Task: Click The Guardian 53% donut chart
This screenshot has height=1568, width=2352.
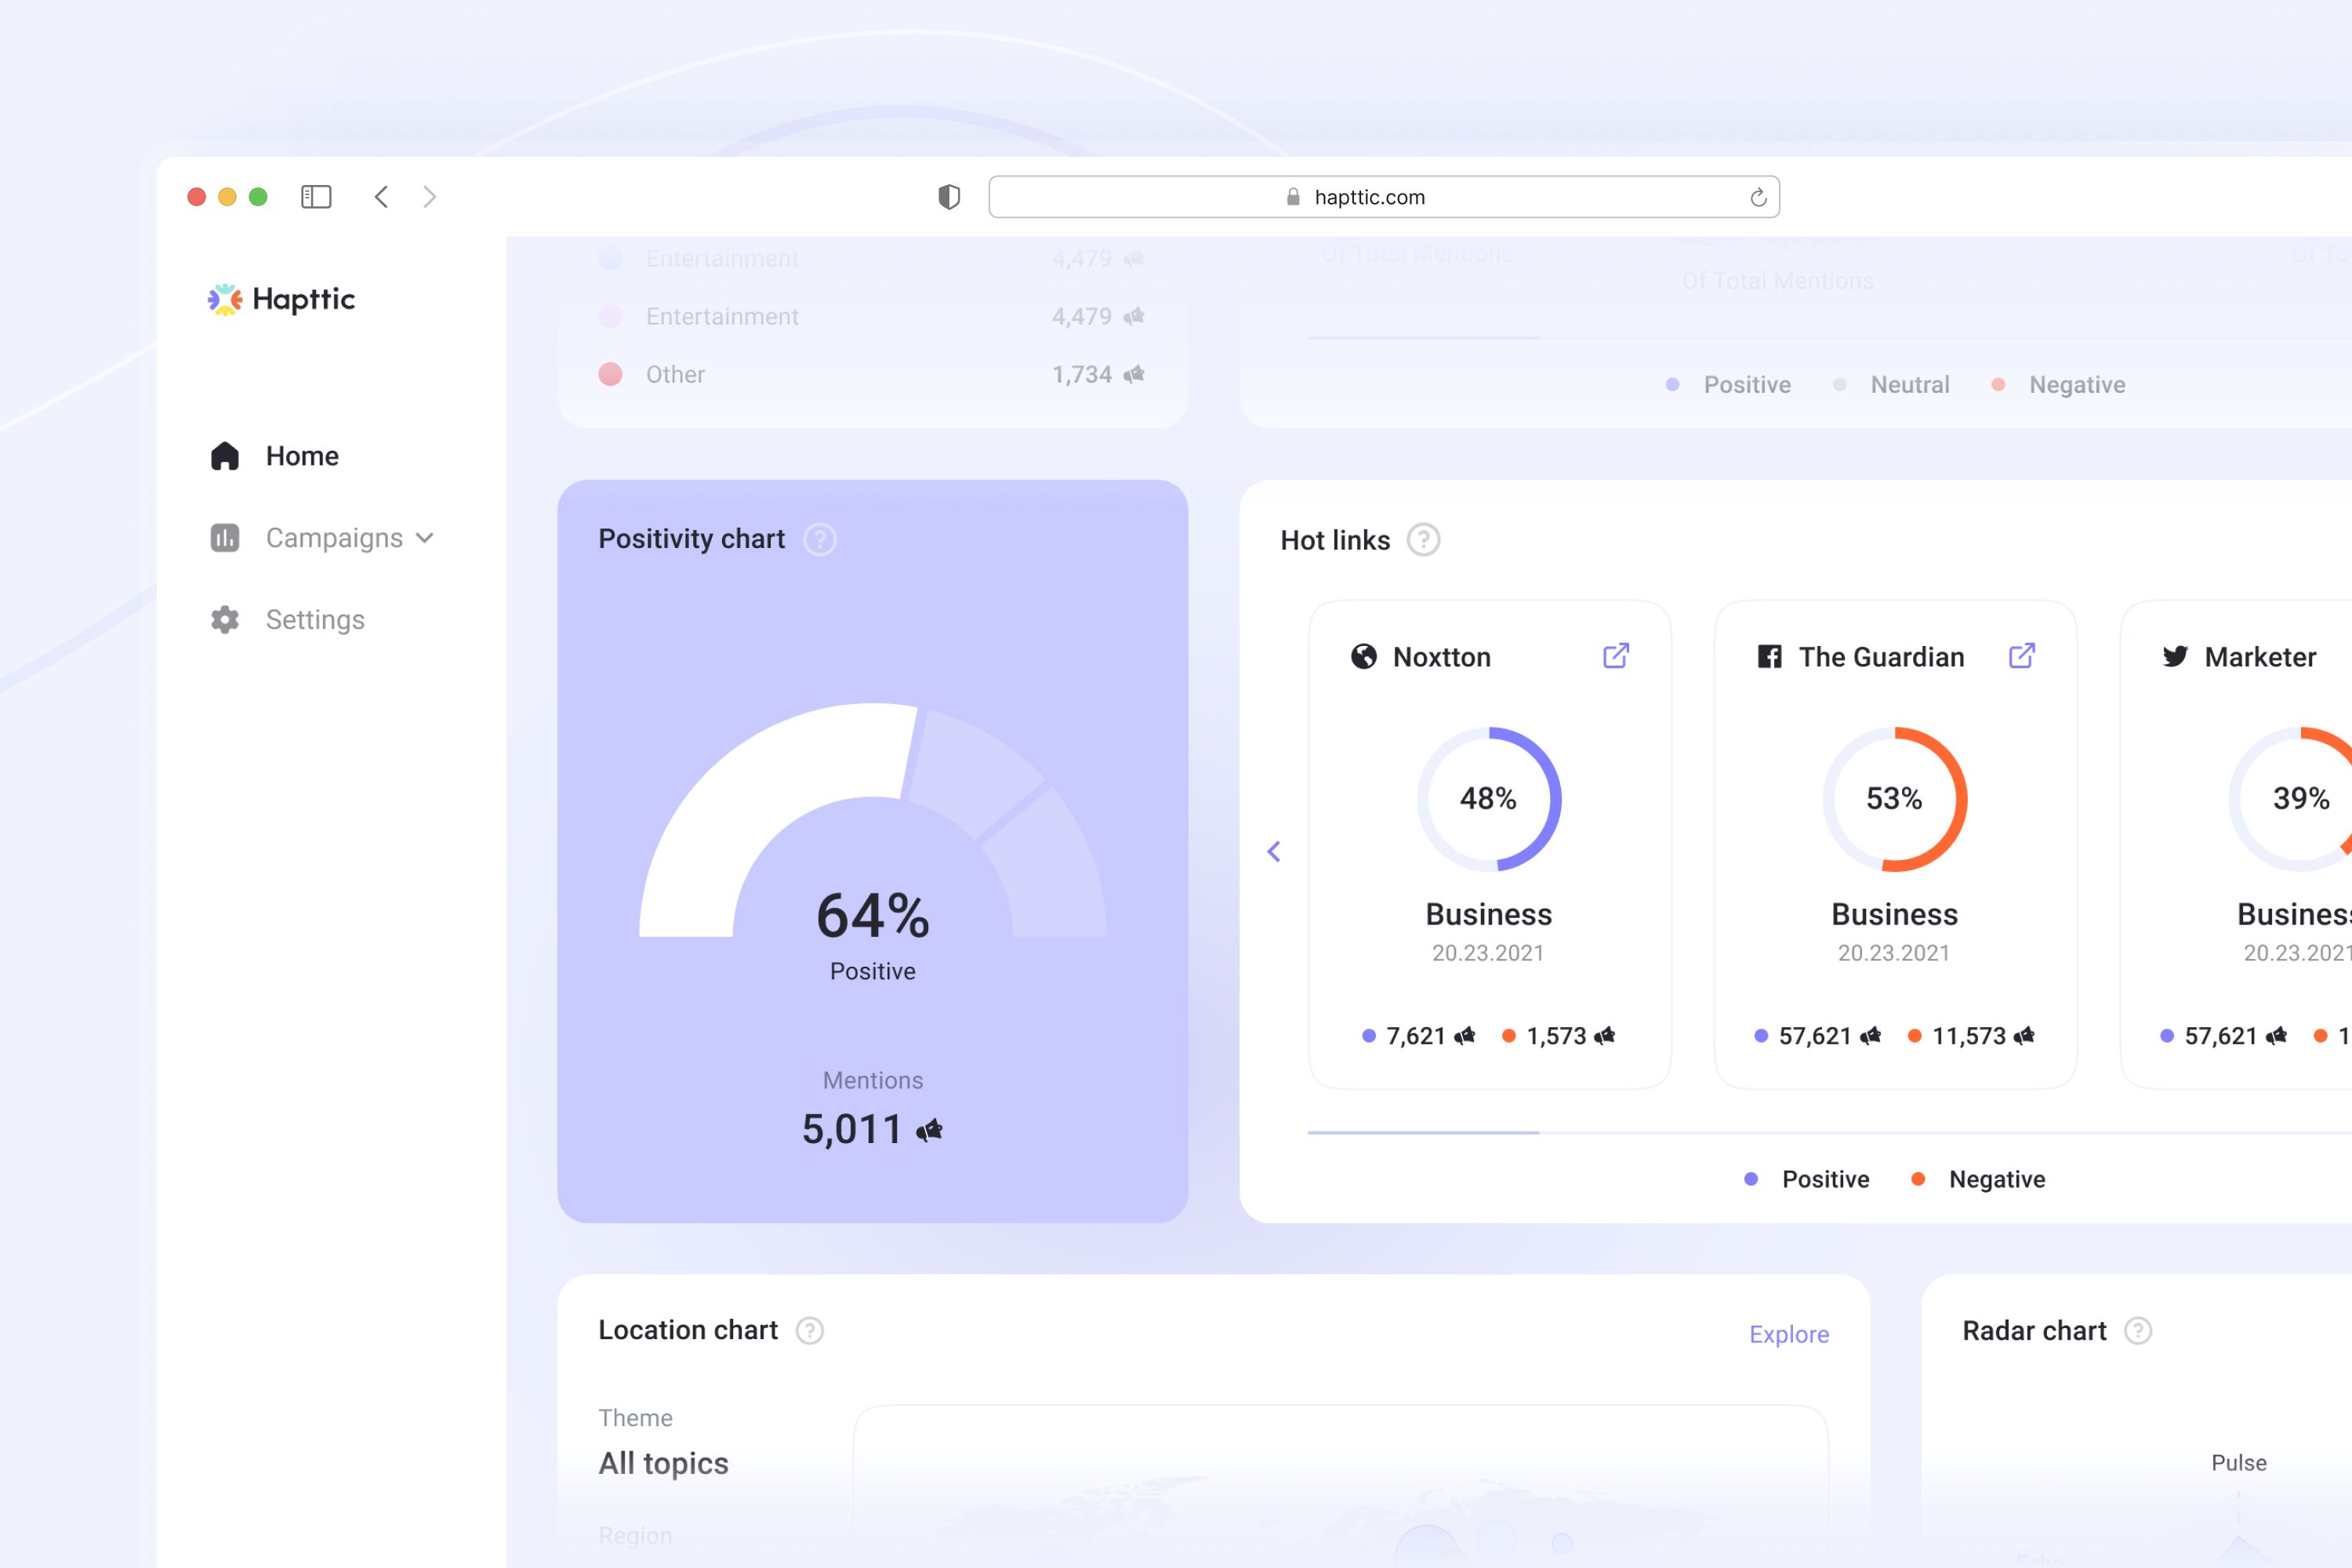Action: point(1895,799)
